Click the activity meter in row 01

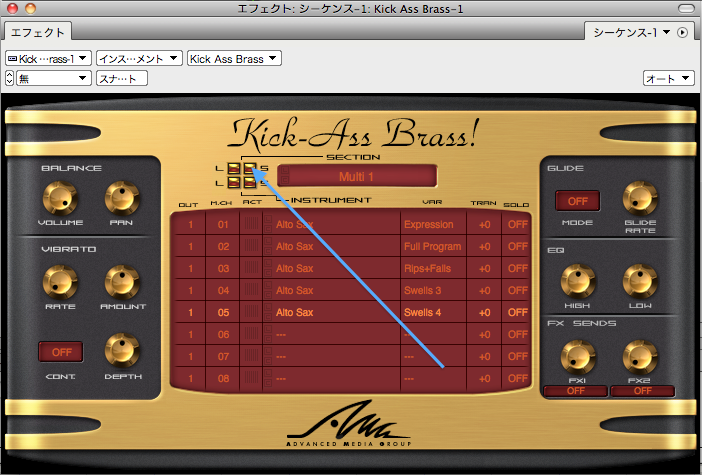pos(251,224)
